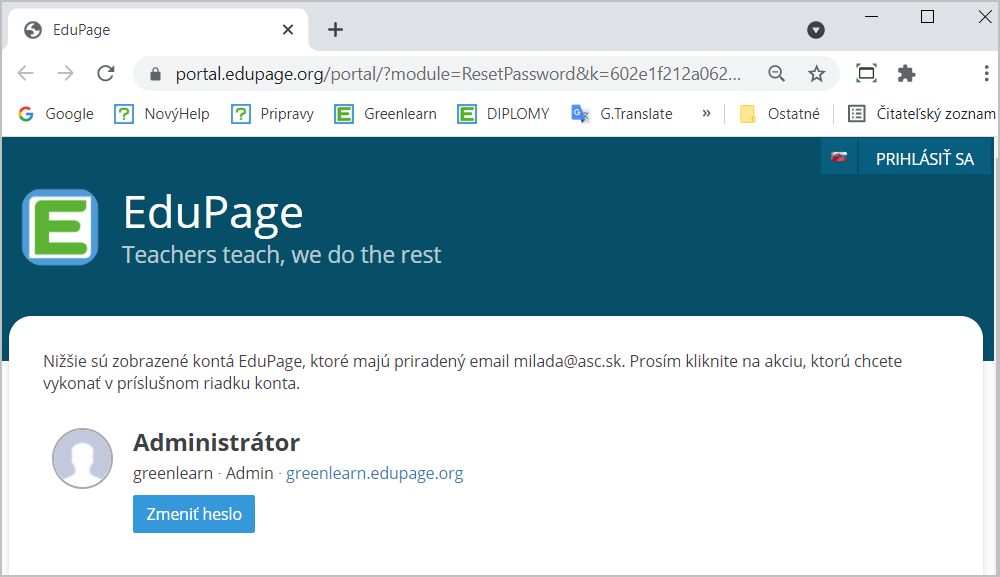The height and width of the screenshot is (577, 1000).
Task: Expand hidden bookmarks chevron
Action: [706, 113]
